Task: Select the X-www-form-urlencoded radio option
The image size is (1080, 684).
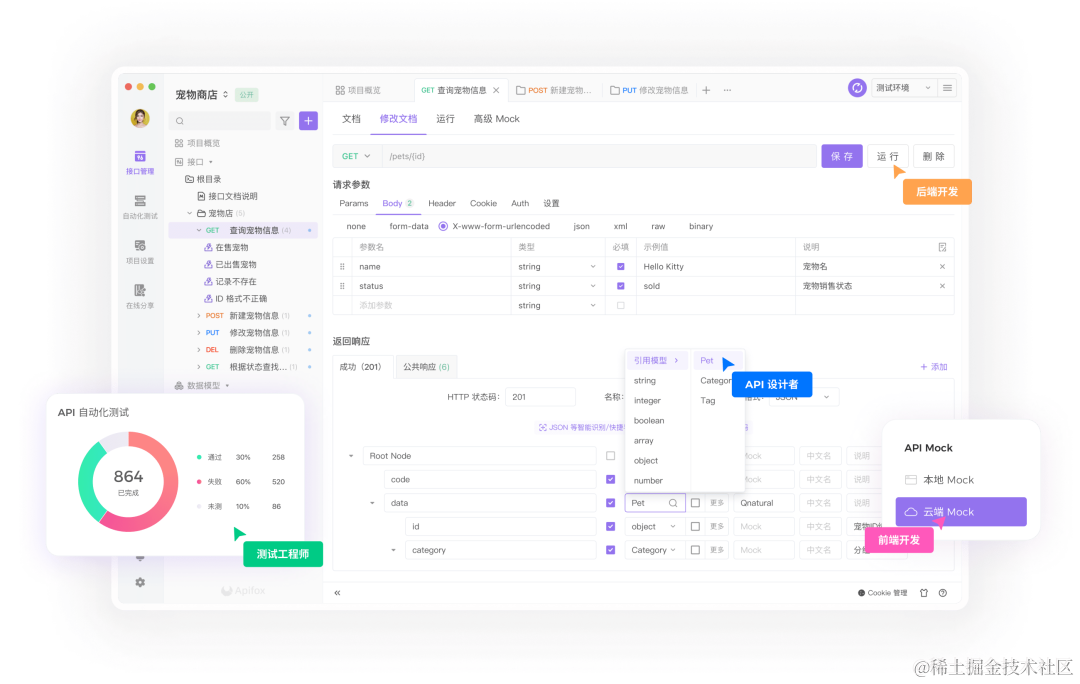Action: [443, 226]
